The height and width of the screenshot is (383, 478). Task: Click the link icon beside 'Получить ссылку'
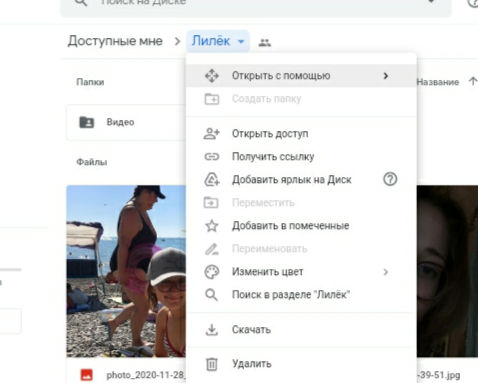[212, 156]
